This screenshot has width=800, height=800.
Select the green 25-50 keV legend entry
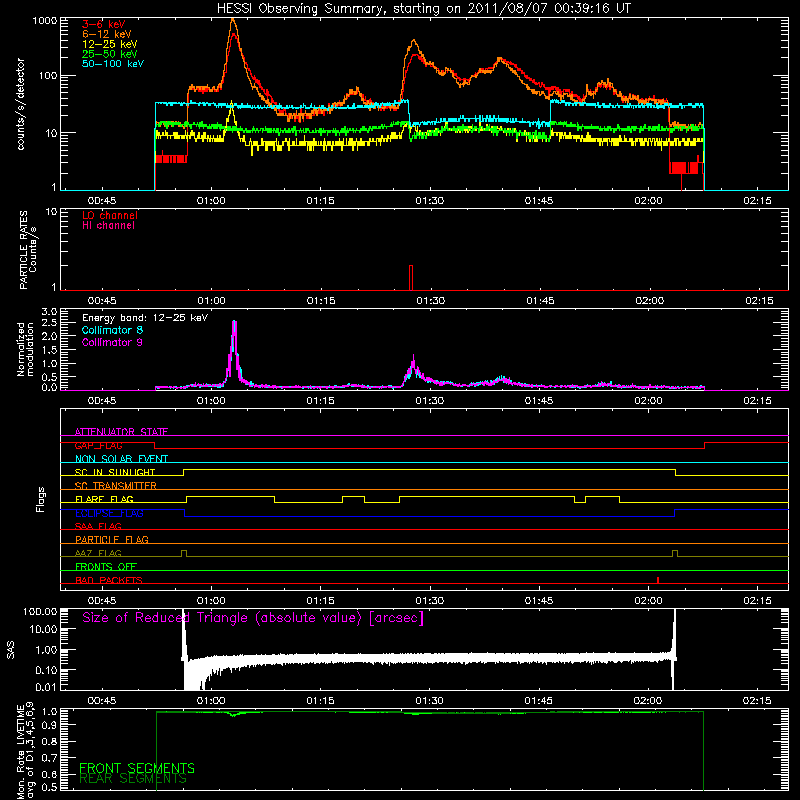coord(110,54)
